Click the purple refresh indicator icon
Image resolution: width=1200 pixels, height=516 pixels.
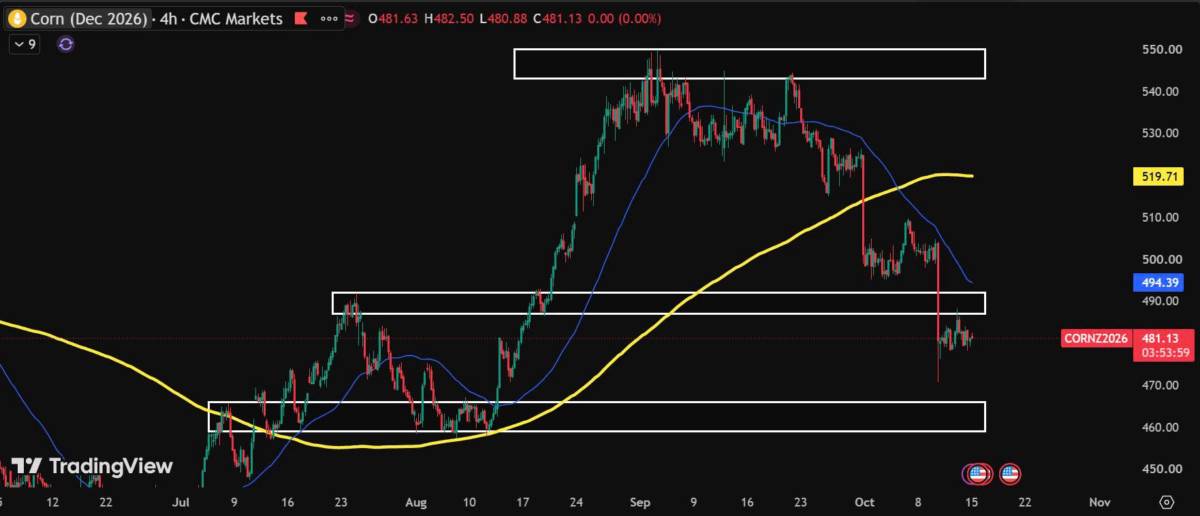pos(66,44)
